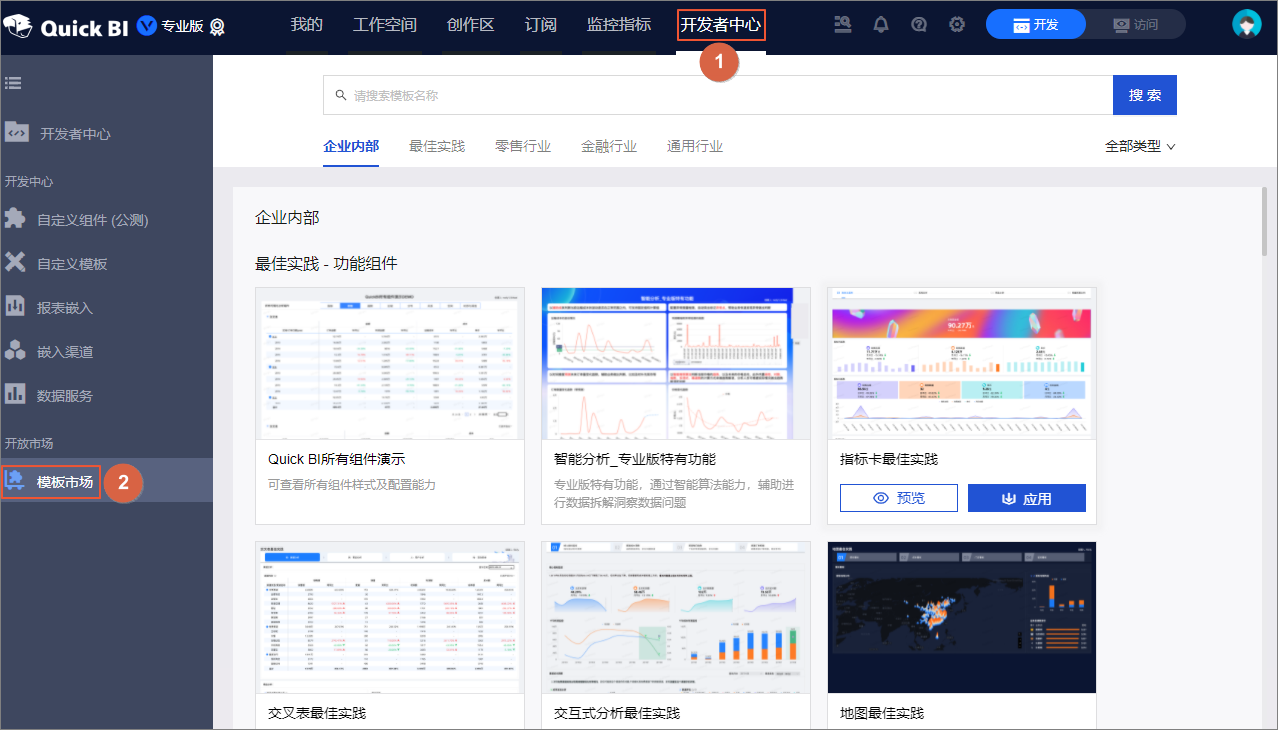Open the notifications bell

tap(881, 25)
